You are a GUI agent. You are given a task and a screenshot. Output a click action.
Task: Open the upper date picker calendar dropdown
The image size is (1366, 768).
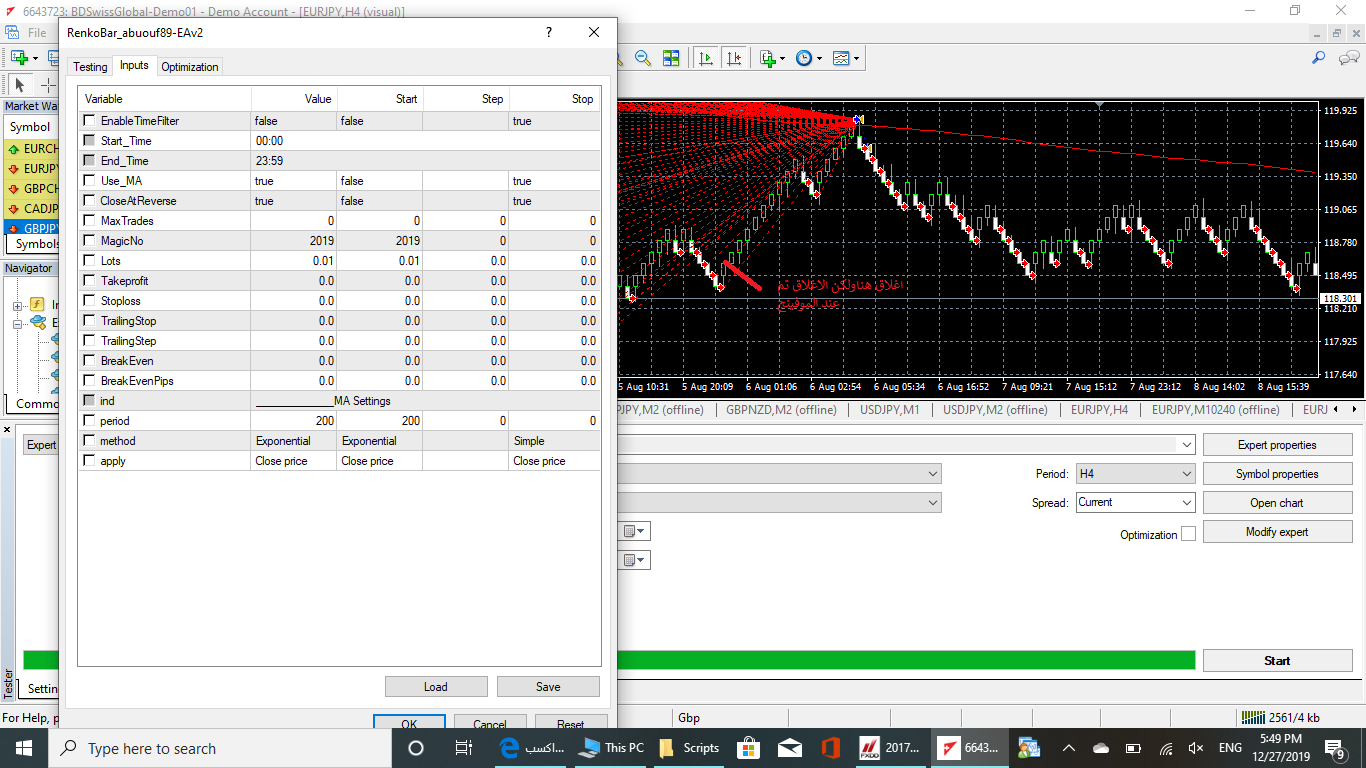point(636,531)
